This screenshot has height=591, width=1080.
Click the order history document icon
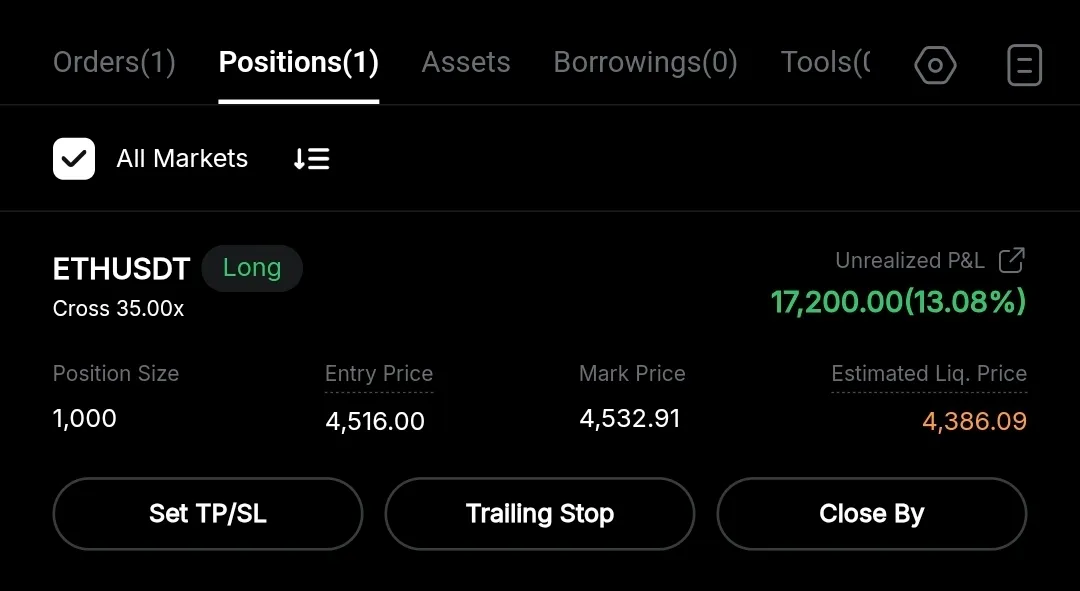(x=1024, y=66)
